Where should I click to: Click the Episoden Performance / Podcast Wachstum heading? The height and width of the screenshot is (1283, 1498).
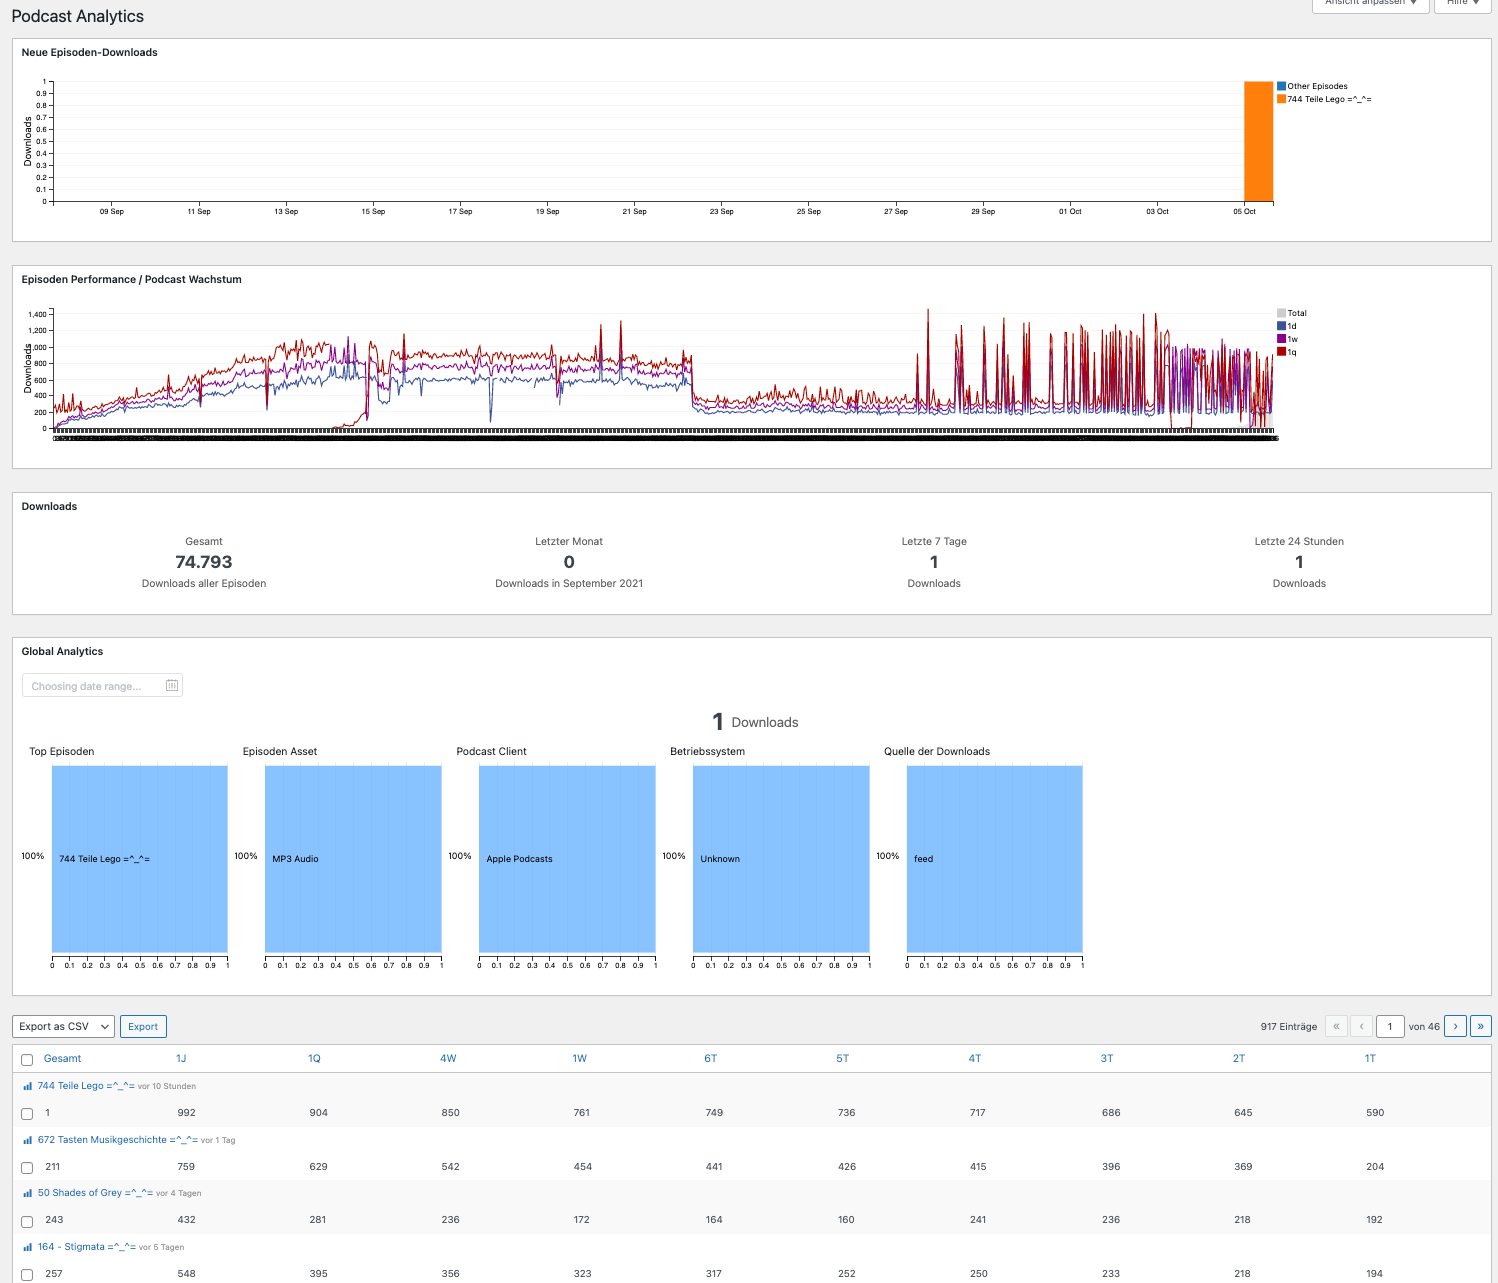[x=132, y=280]
